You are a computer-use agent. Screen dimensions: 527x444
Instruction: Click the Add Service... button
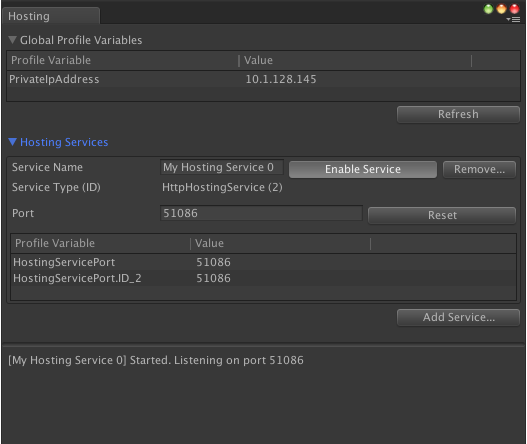point(458,317)
